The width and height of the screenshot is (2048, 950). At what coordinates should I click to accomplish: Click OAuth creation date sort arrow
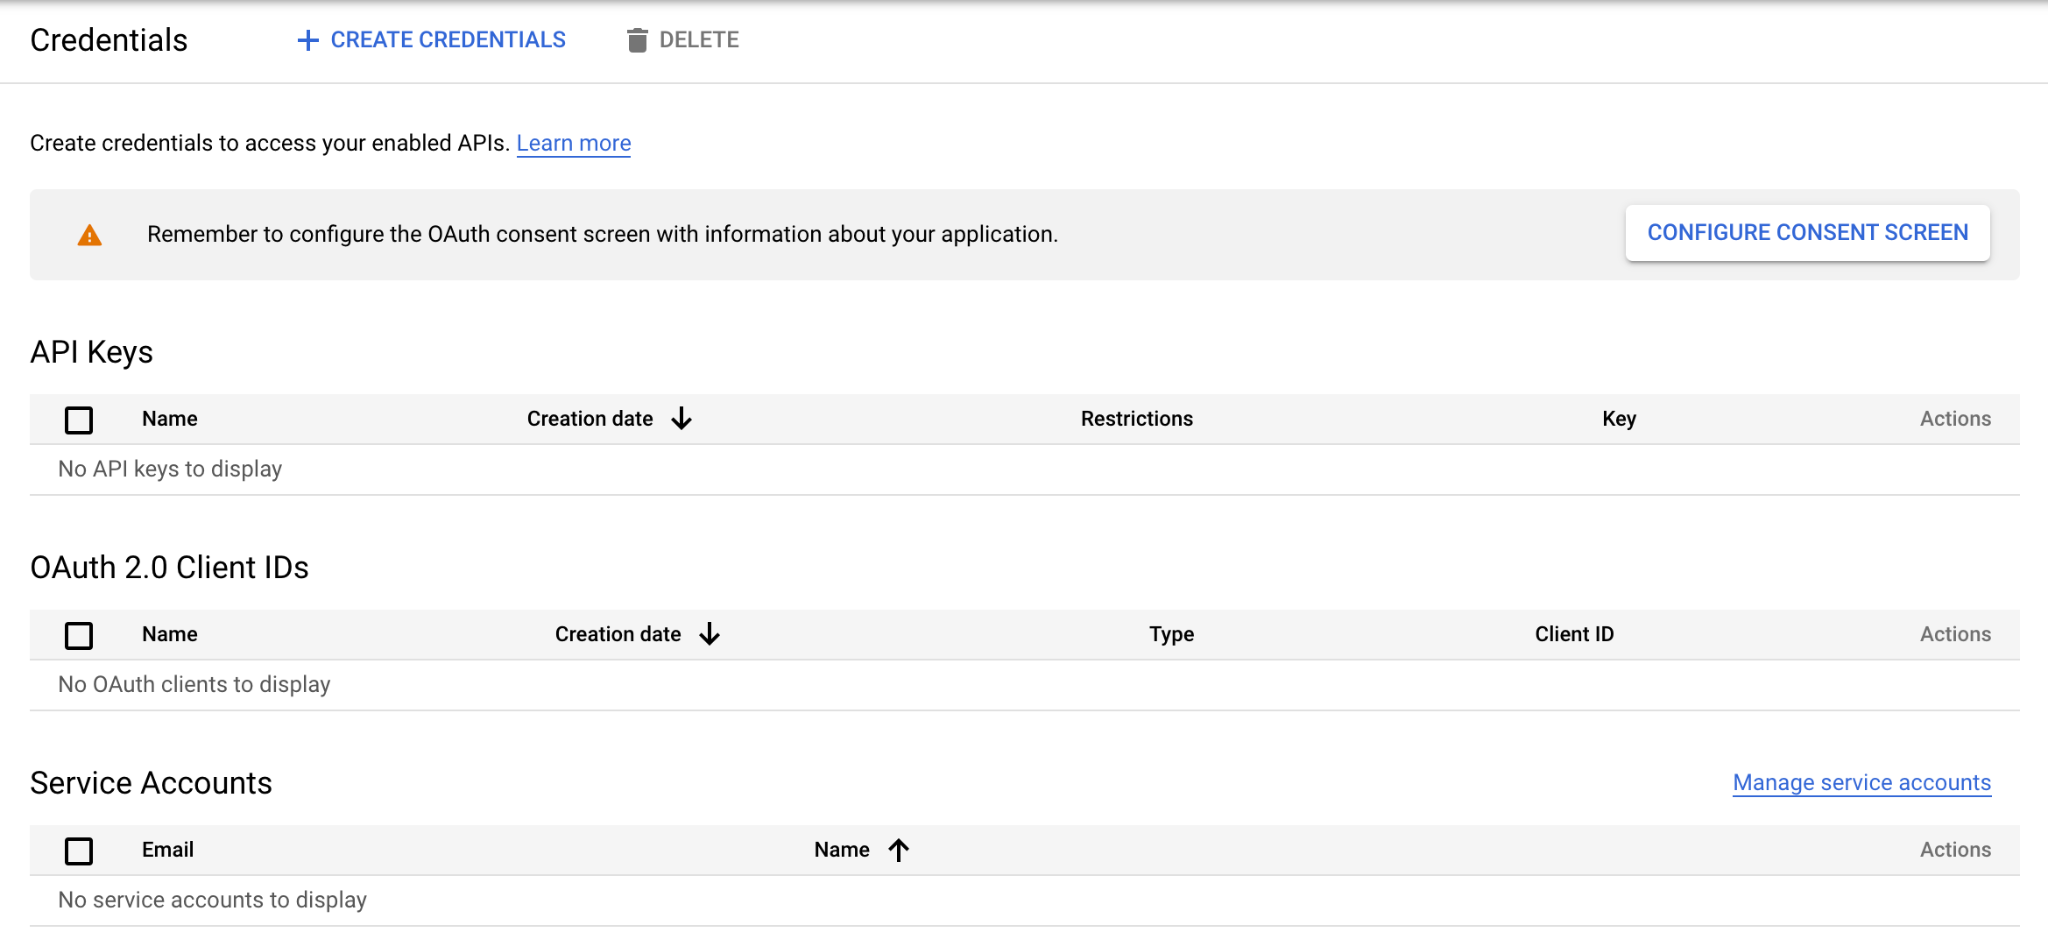pos(710,634)
